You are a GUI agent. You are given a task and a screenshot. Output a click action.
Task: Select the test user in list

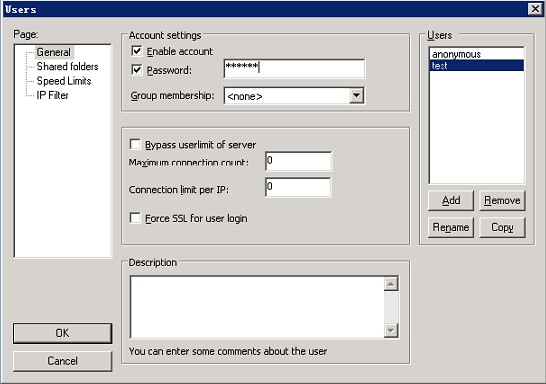click(x=476, y=65)
